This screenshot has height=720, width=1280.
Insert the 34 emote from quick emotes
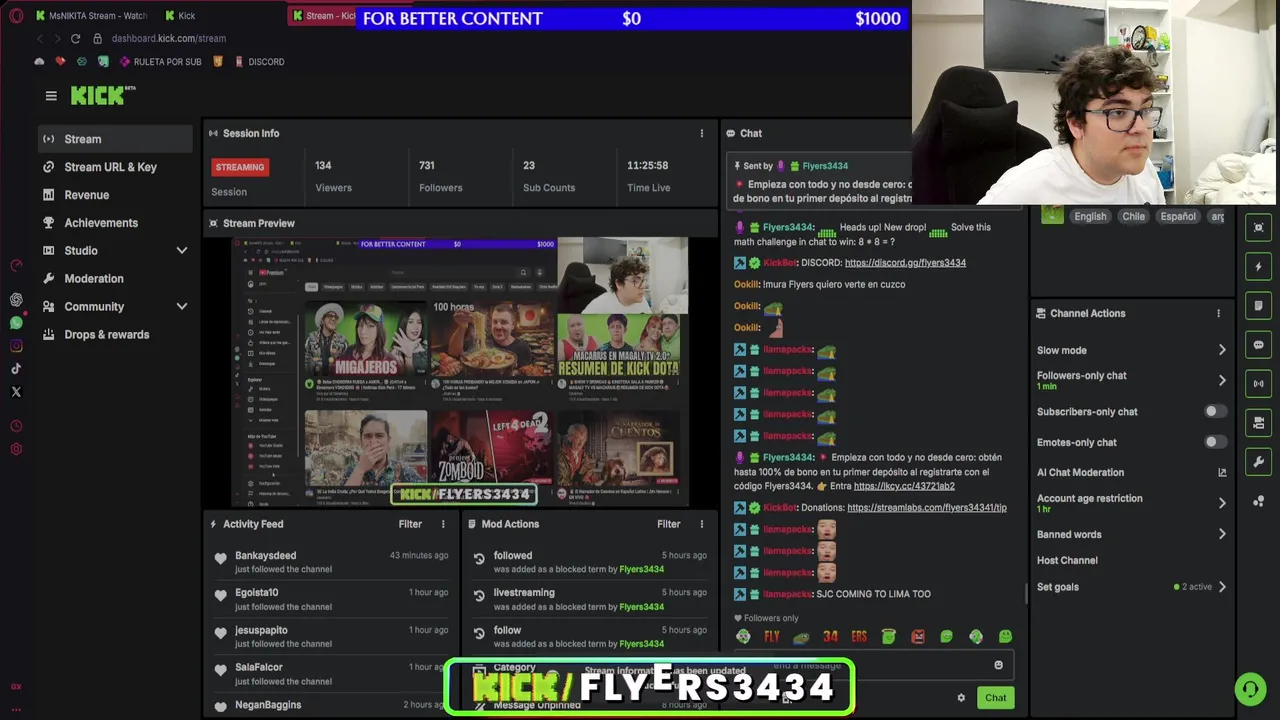pyautogui.click(x=830, y=636)
